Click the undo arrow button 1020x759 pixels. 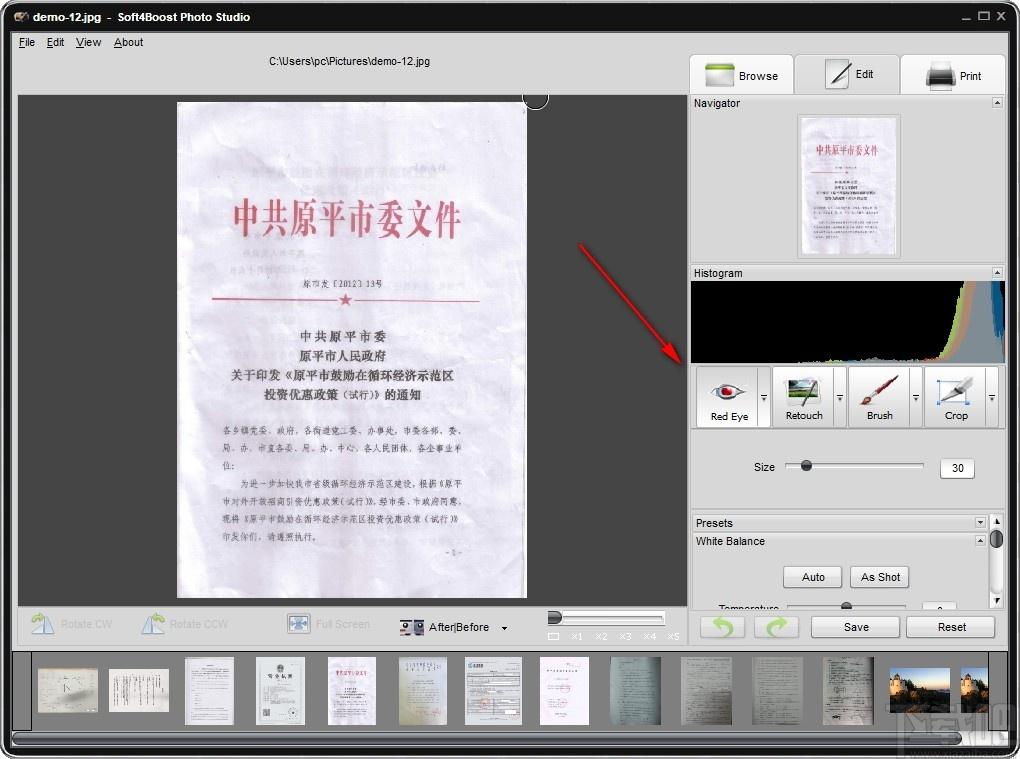pos(723,627)
